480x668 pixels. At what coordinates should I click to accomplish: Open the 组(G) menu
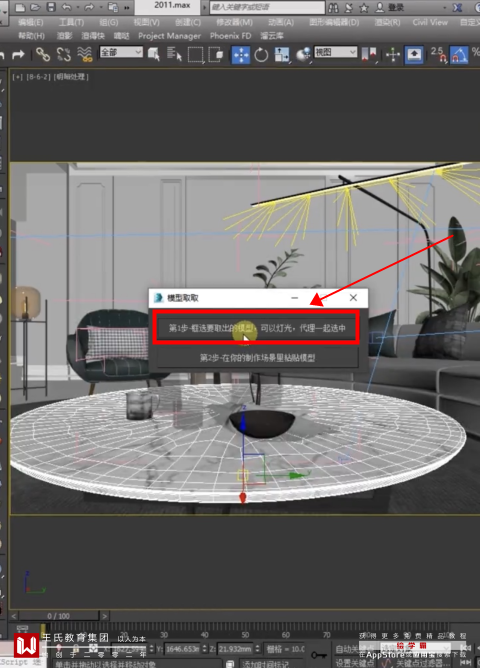click(x=109, y=22)
